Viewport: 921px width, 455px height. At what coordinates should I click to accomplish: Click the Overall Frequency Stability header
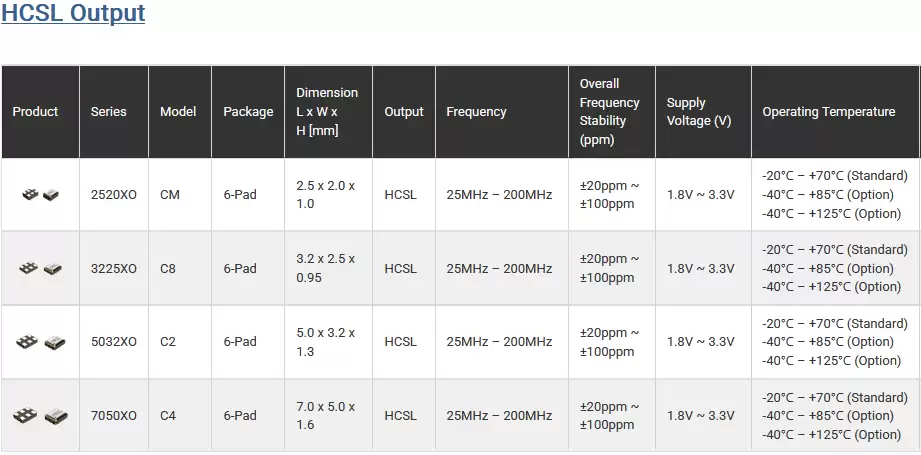pos(612,112)
